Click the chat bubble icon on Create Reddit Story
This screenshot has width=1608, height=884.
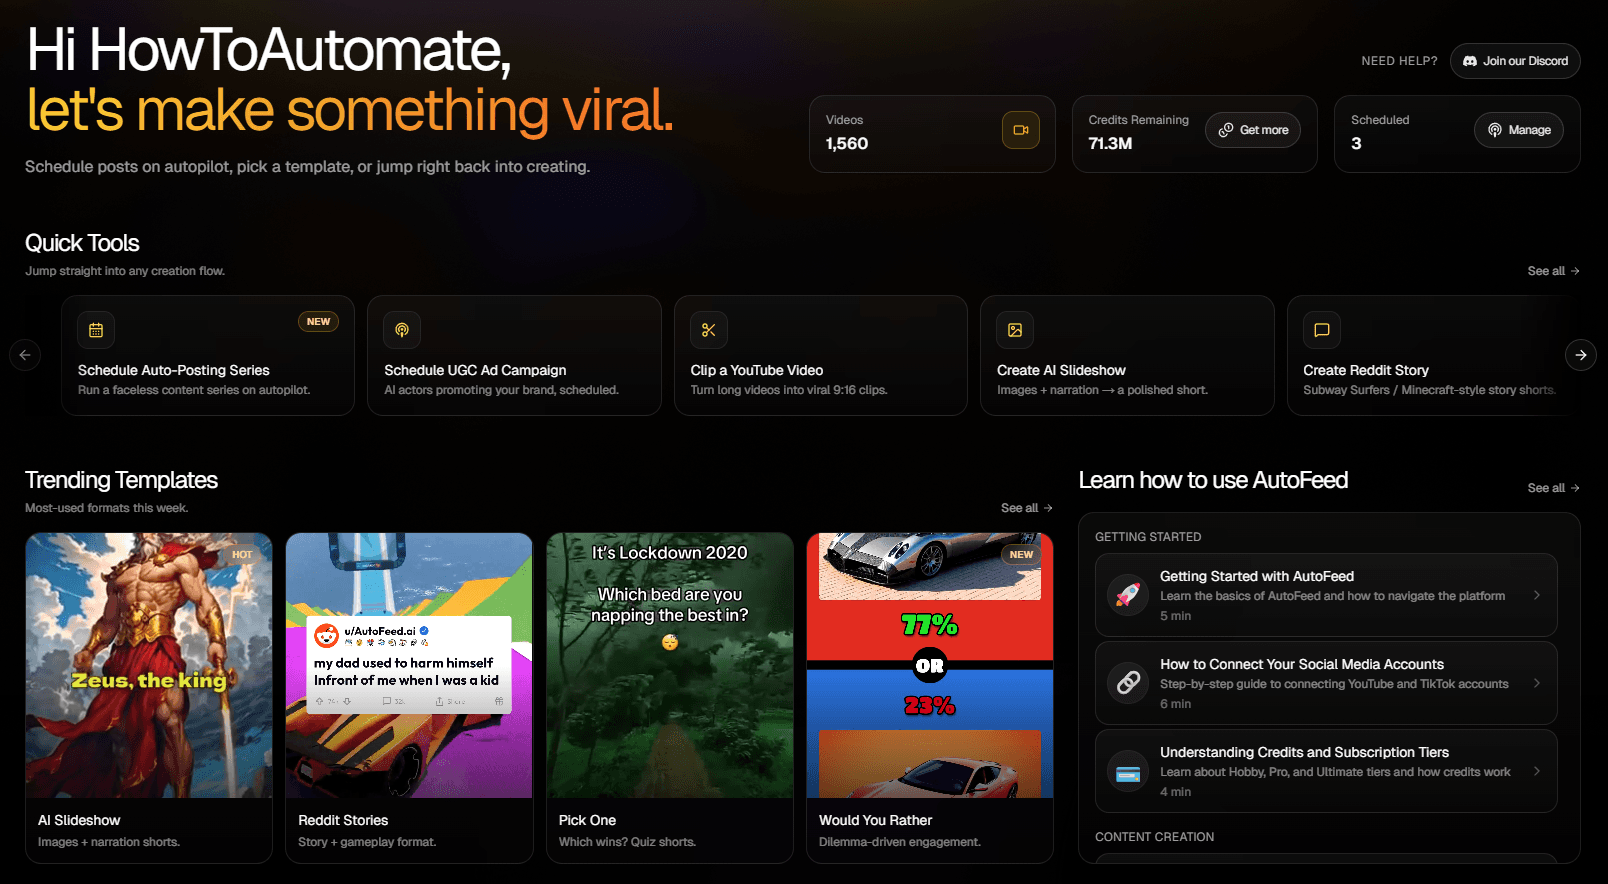pos(1321,330)
